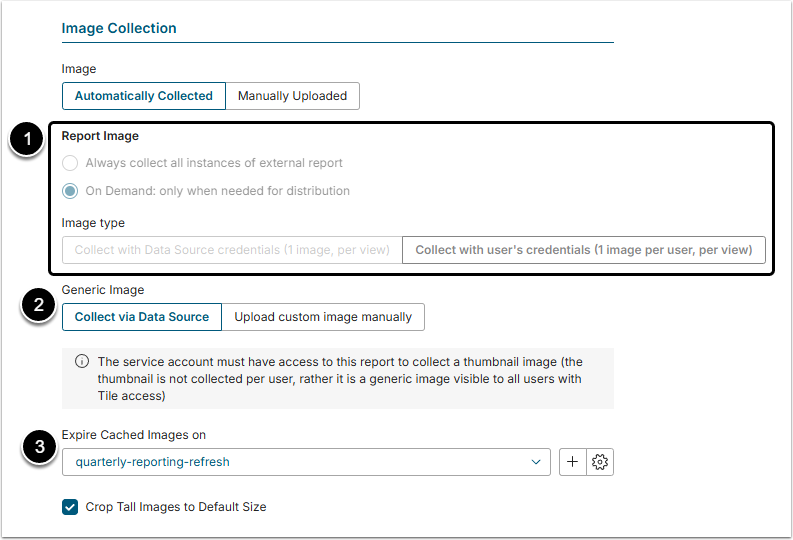Image resolution: width=793 pixels, height=540 pixels.
Task: Click the Image Collection section heading
Action: [119, 28]
